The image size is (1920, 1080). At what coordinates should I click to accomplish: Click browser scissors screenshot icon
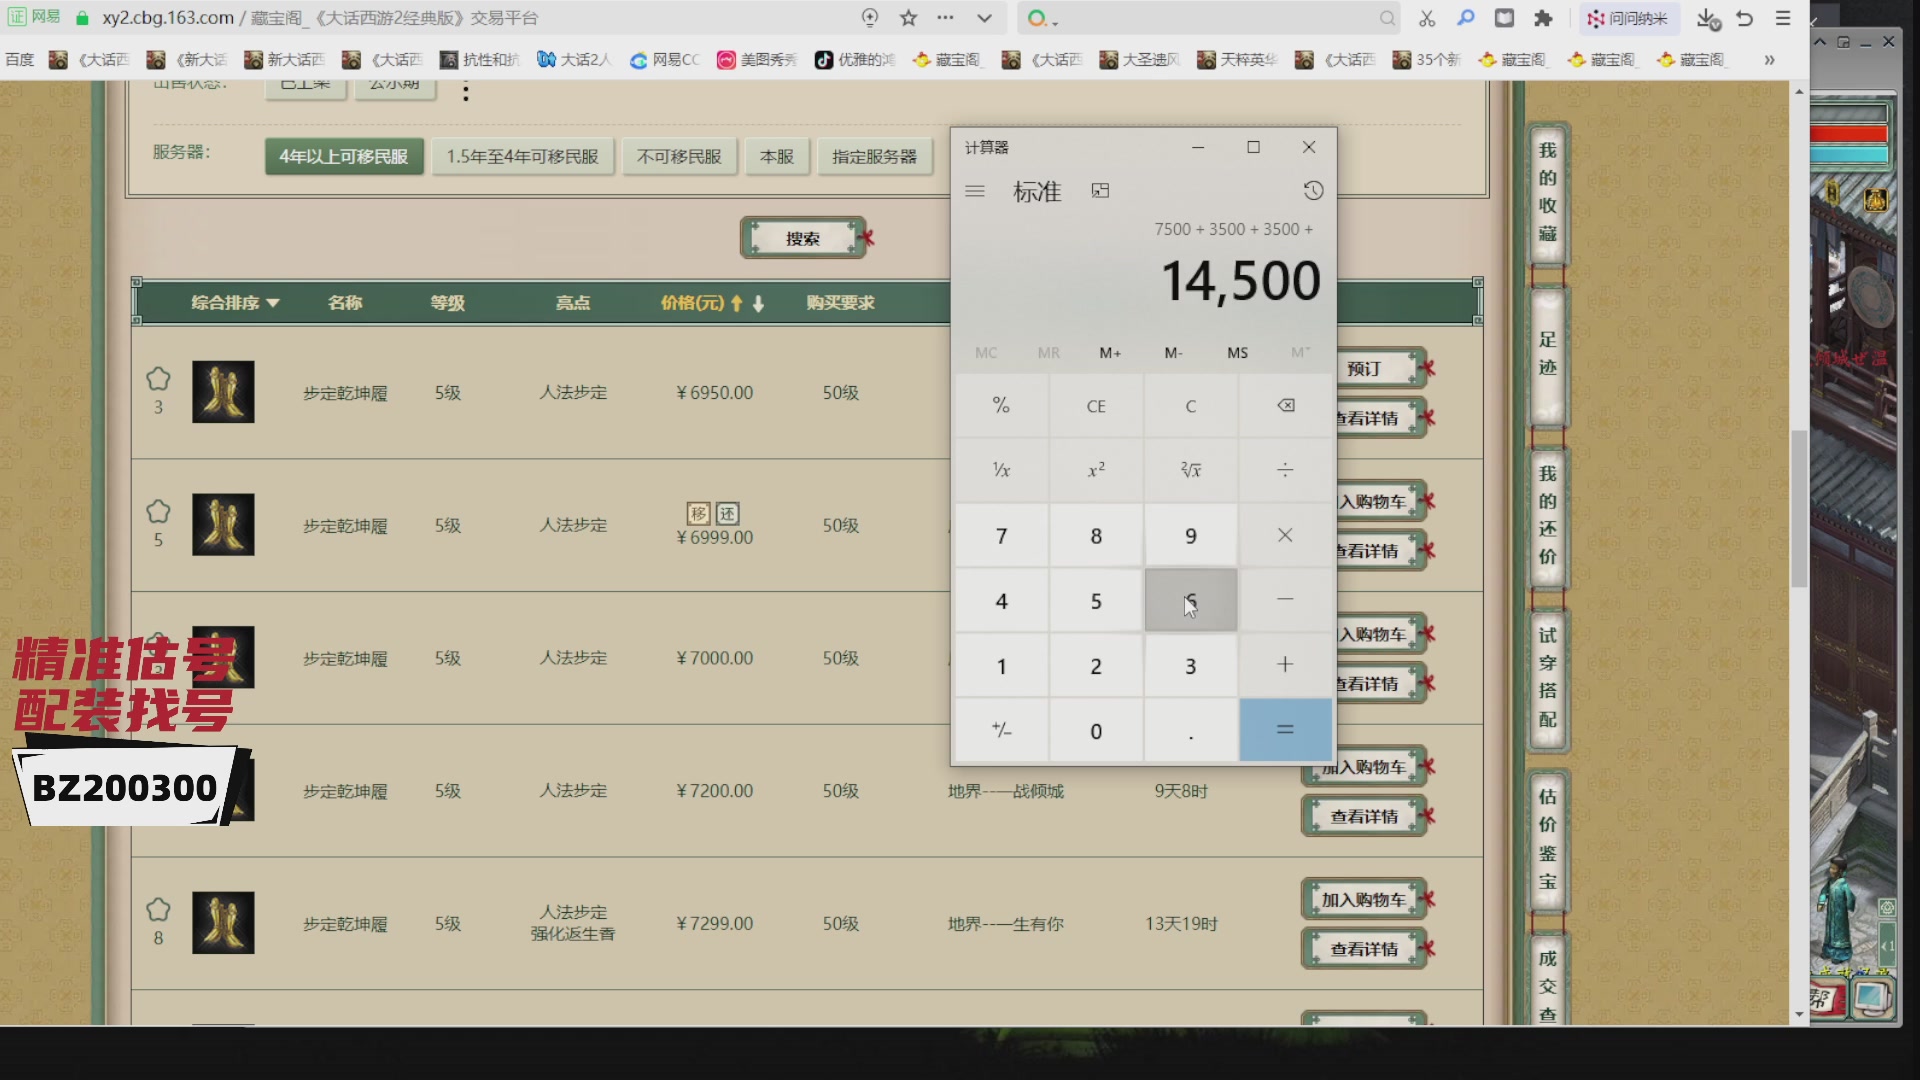click(1426, 18)
